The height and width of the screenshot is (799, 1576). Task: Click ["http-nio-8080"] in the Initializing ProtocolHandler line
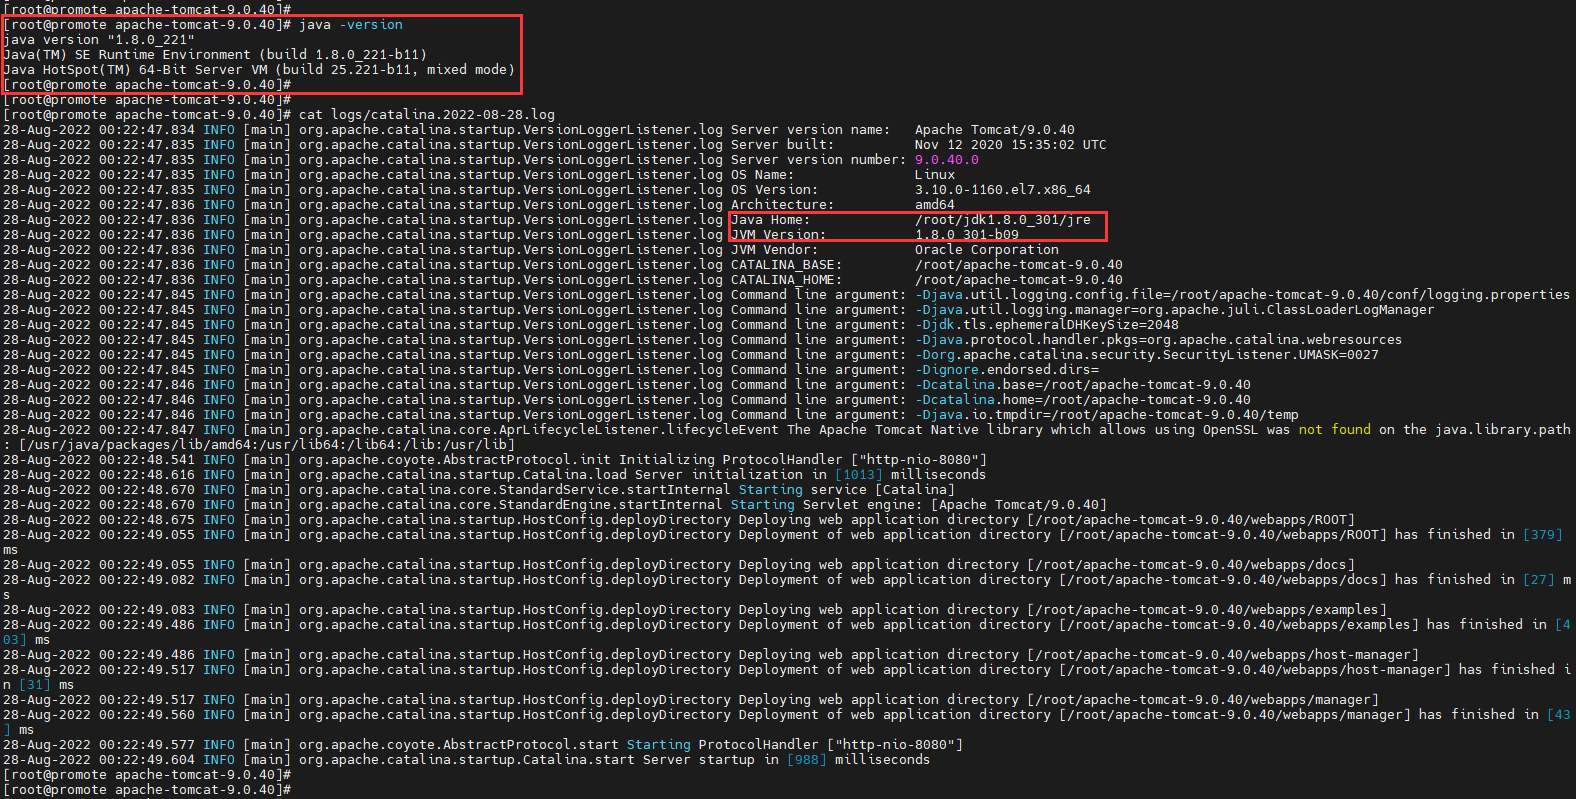coord(919,460)
